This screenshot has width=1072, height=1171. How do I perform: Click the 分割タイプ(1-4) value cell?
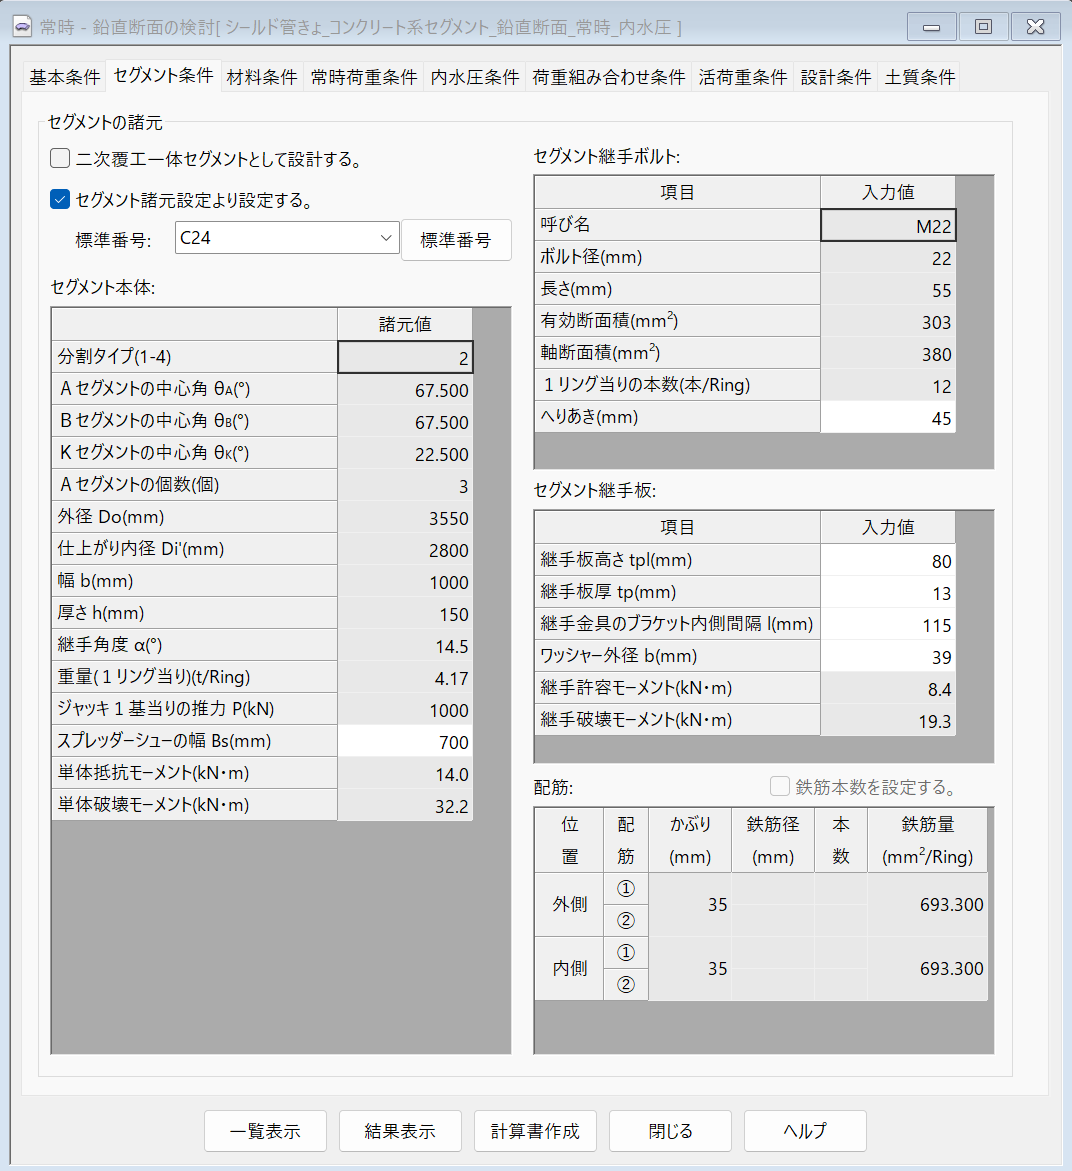(x=405, y=358)
